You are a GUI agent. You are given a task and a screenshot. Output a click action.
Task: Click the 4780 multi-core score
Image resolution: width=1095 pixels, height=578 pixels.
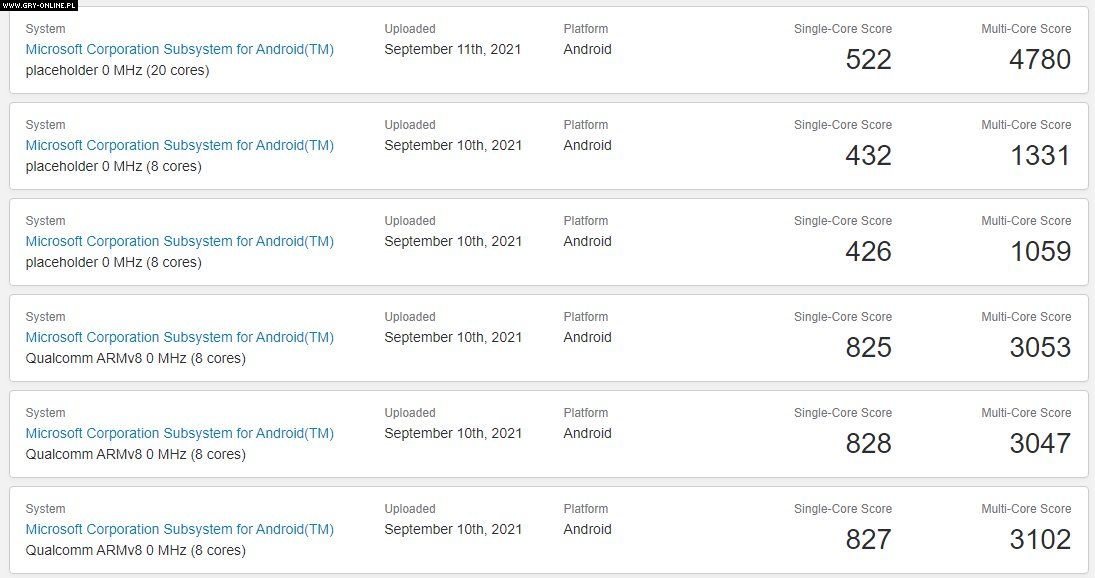(1040, 59)
